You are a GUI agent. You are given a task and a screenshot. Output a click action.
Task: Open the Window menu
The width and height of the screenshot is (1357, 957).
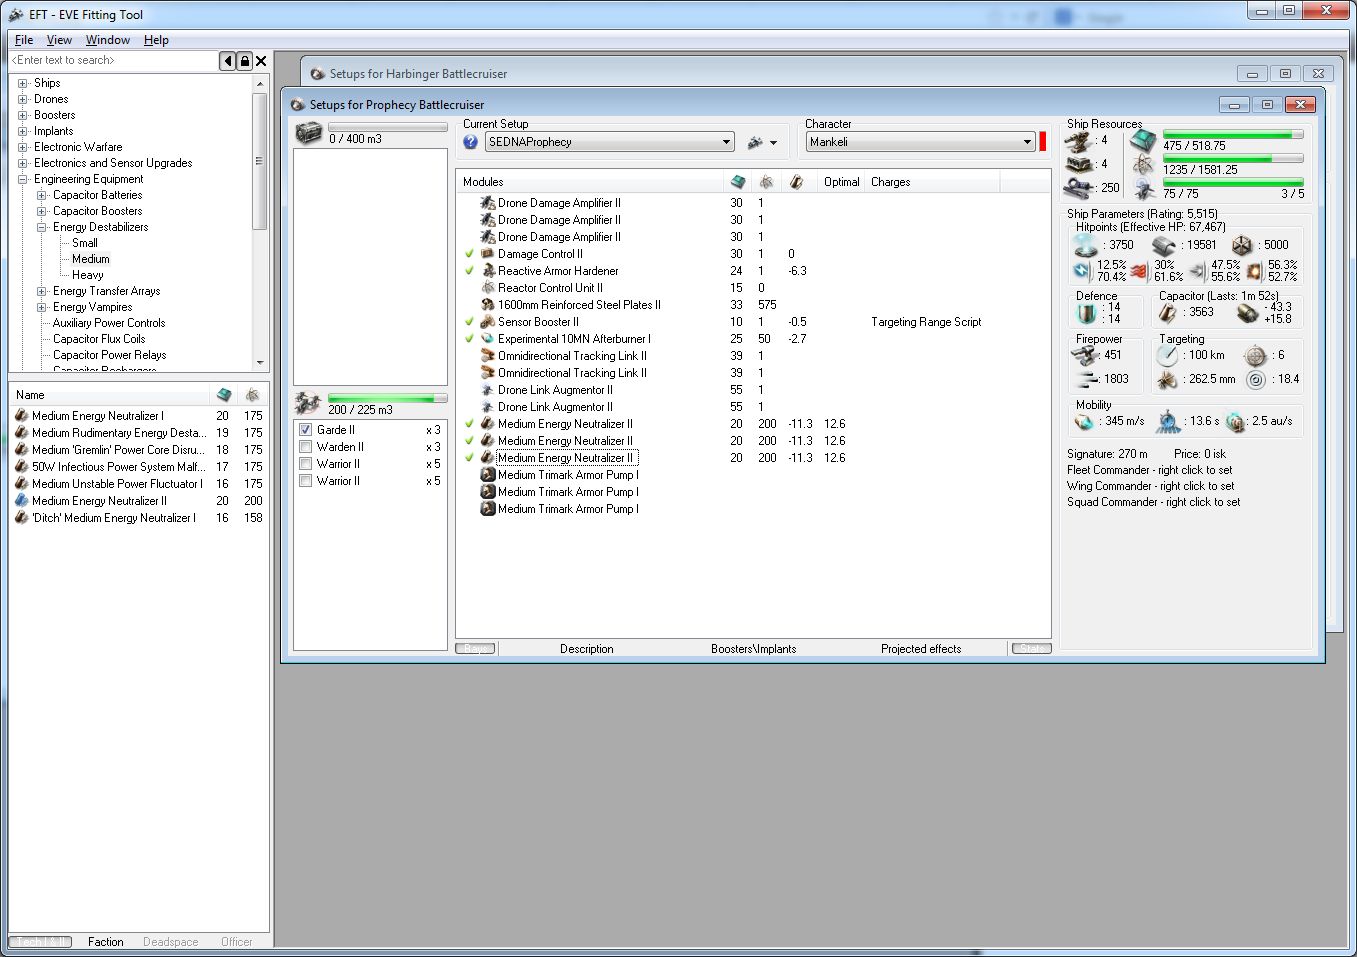108,40
